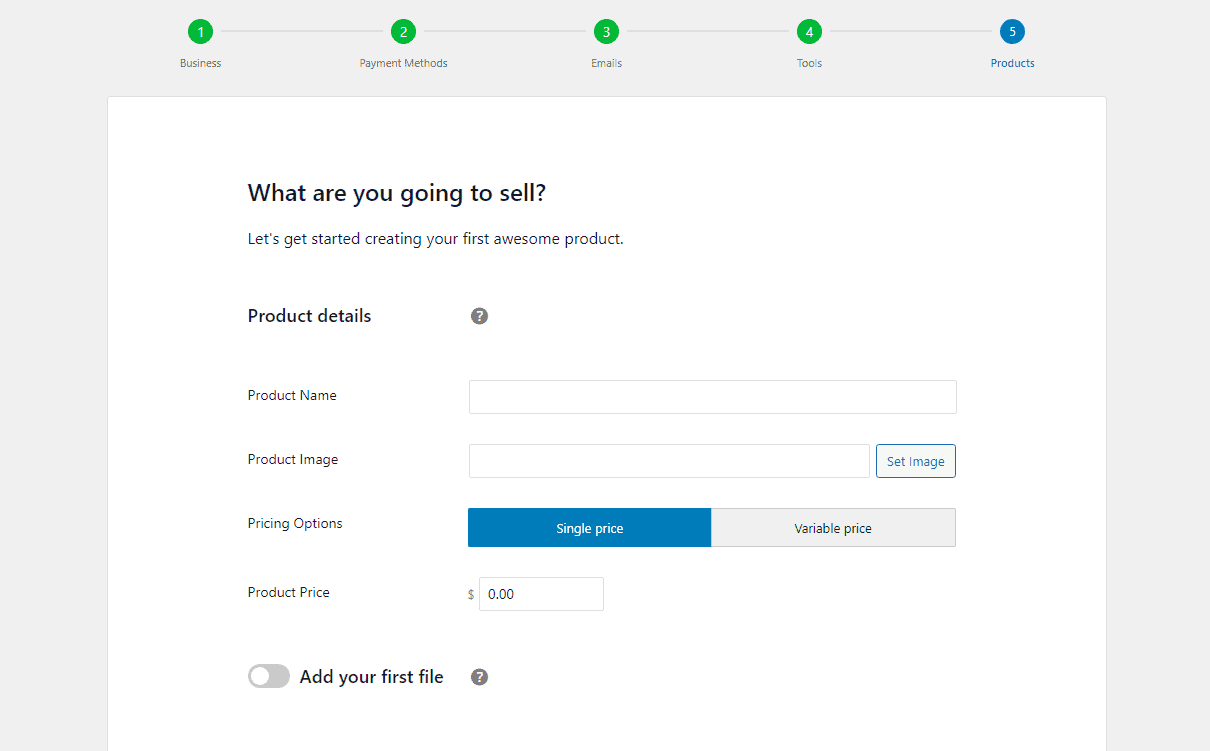The width and height of the screenshot is (1210, 751).
Task: Switch to the Tools step label
Action: [x=809, y=63]
